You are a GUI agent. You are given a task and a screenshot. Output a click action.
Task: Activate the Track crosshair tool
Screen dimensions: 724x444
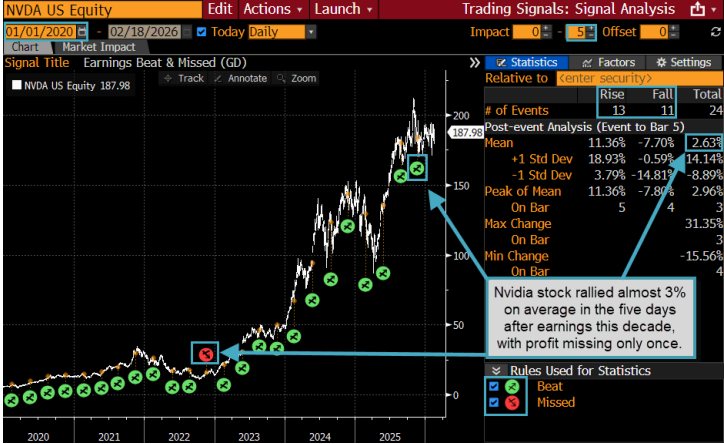186,78
